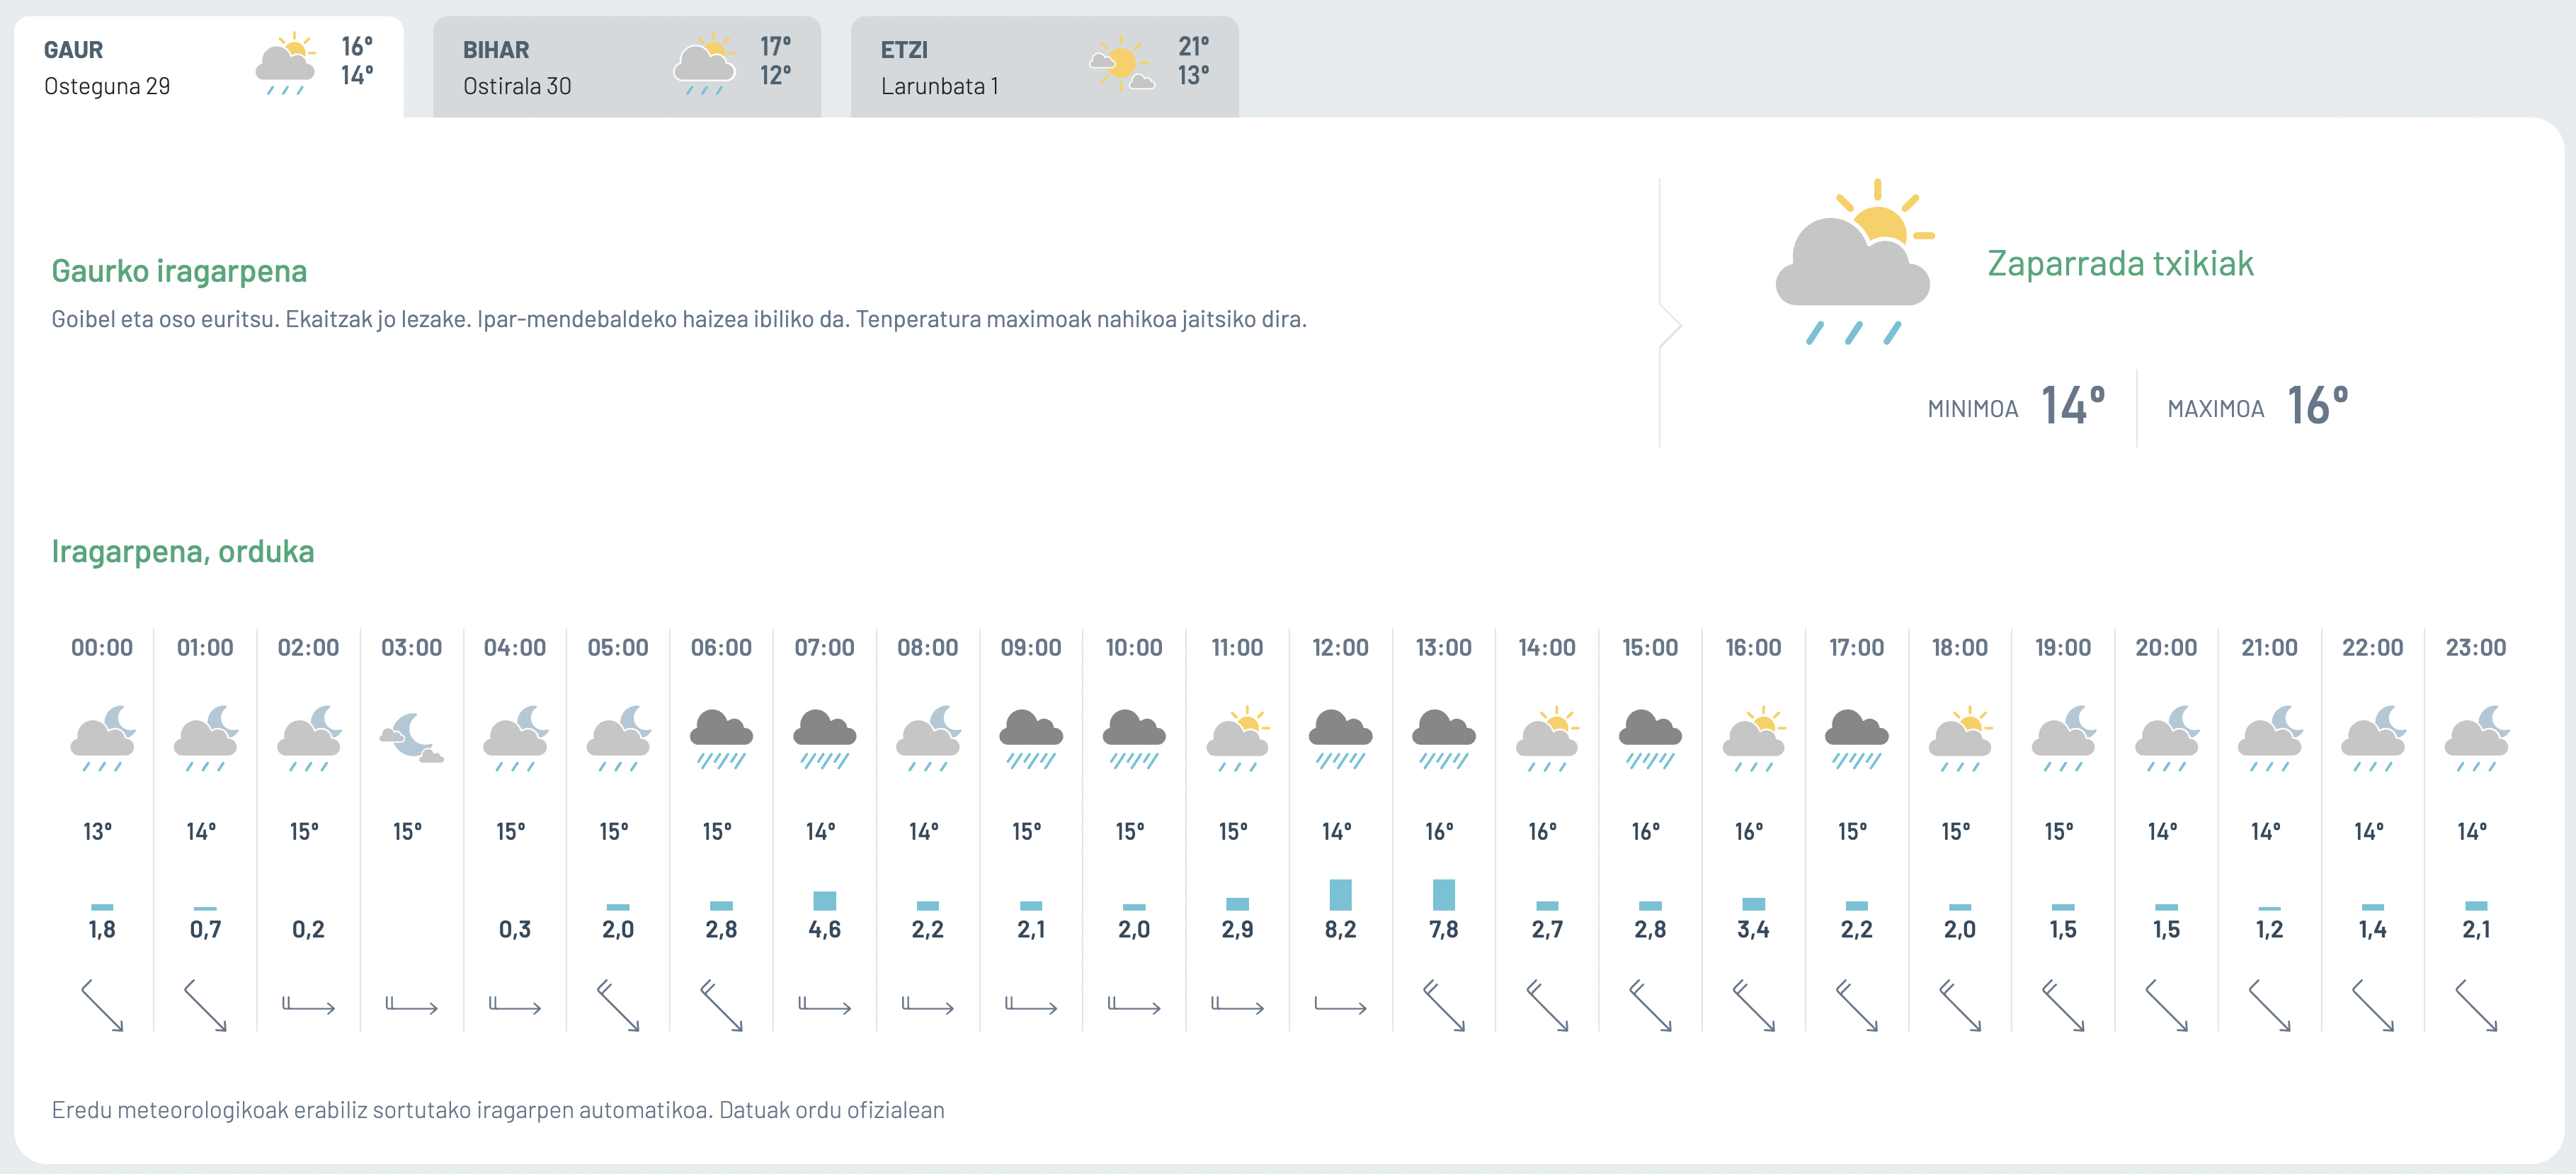Click the 13:00 wind barb arrow
The height and width of the screenshot is (1174, 2576).
tap(1444, 1005)
